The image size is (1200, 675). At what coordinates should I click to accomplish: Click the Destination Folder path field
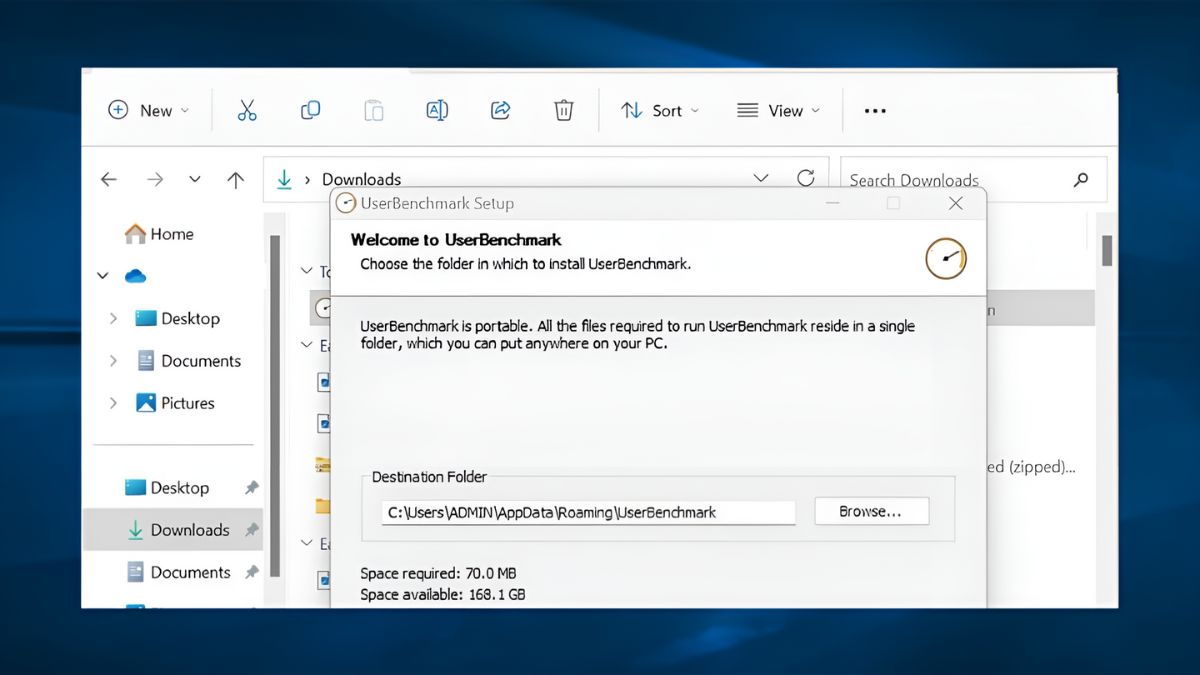tap(588, 512)
